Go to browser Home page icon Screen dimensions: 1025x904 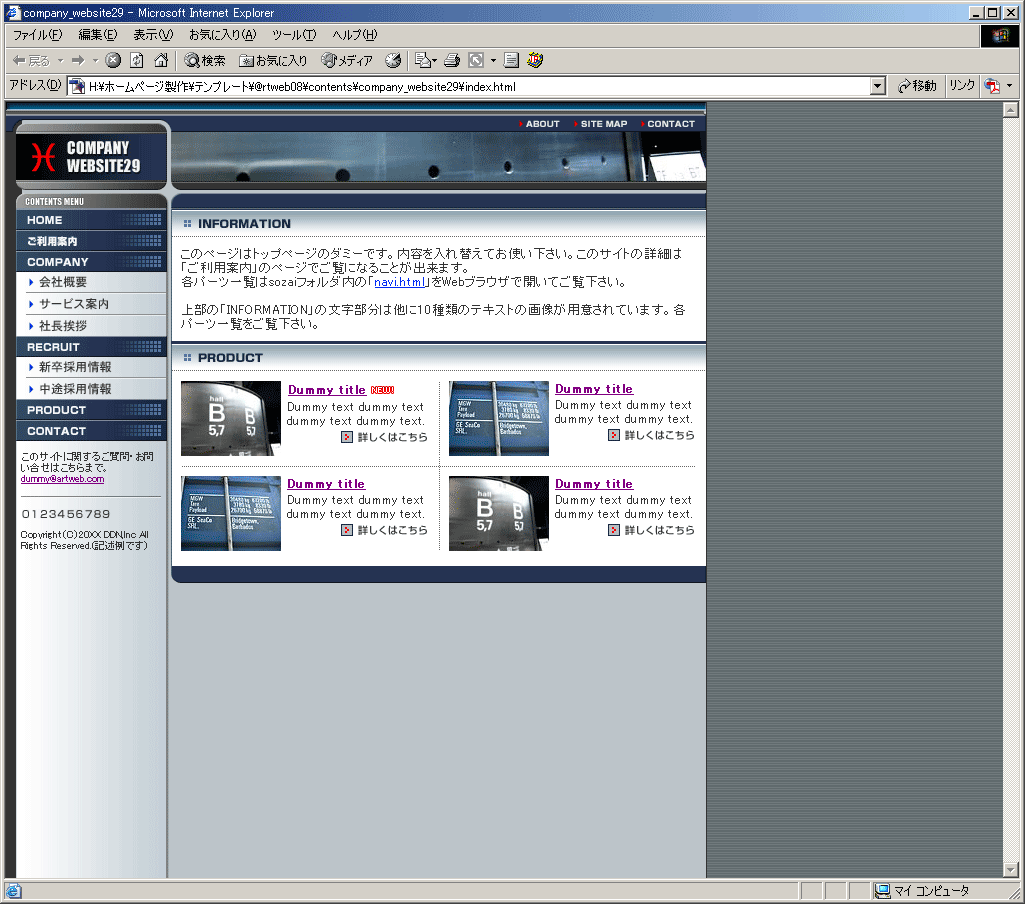160,61
